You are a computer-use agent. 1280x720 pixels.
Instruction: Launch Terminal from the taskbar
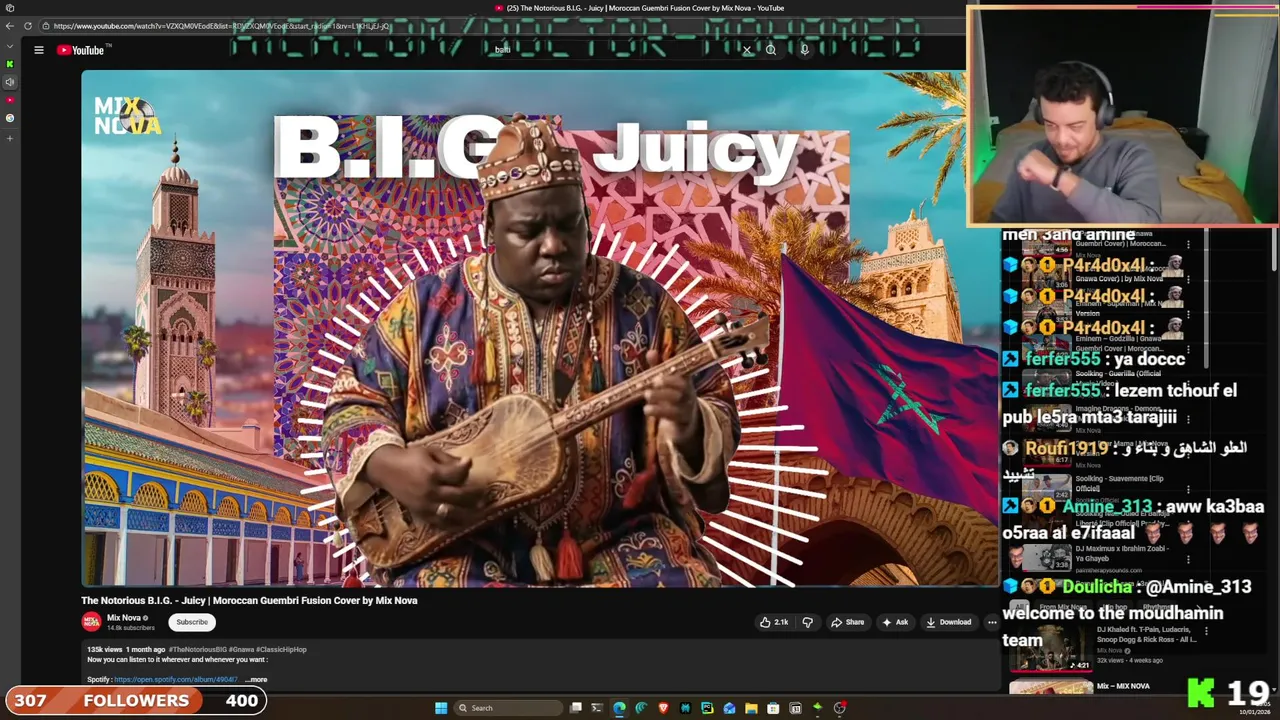[x=597, y=708]
